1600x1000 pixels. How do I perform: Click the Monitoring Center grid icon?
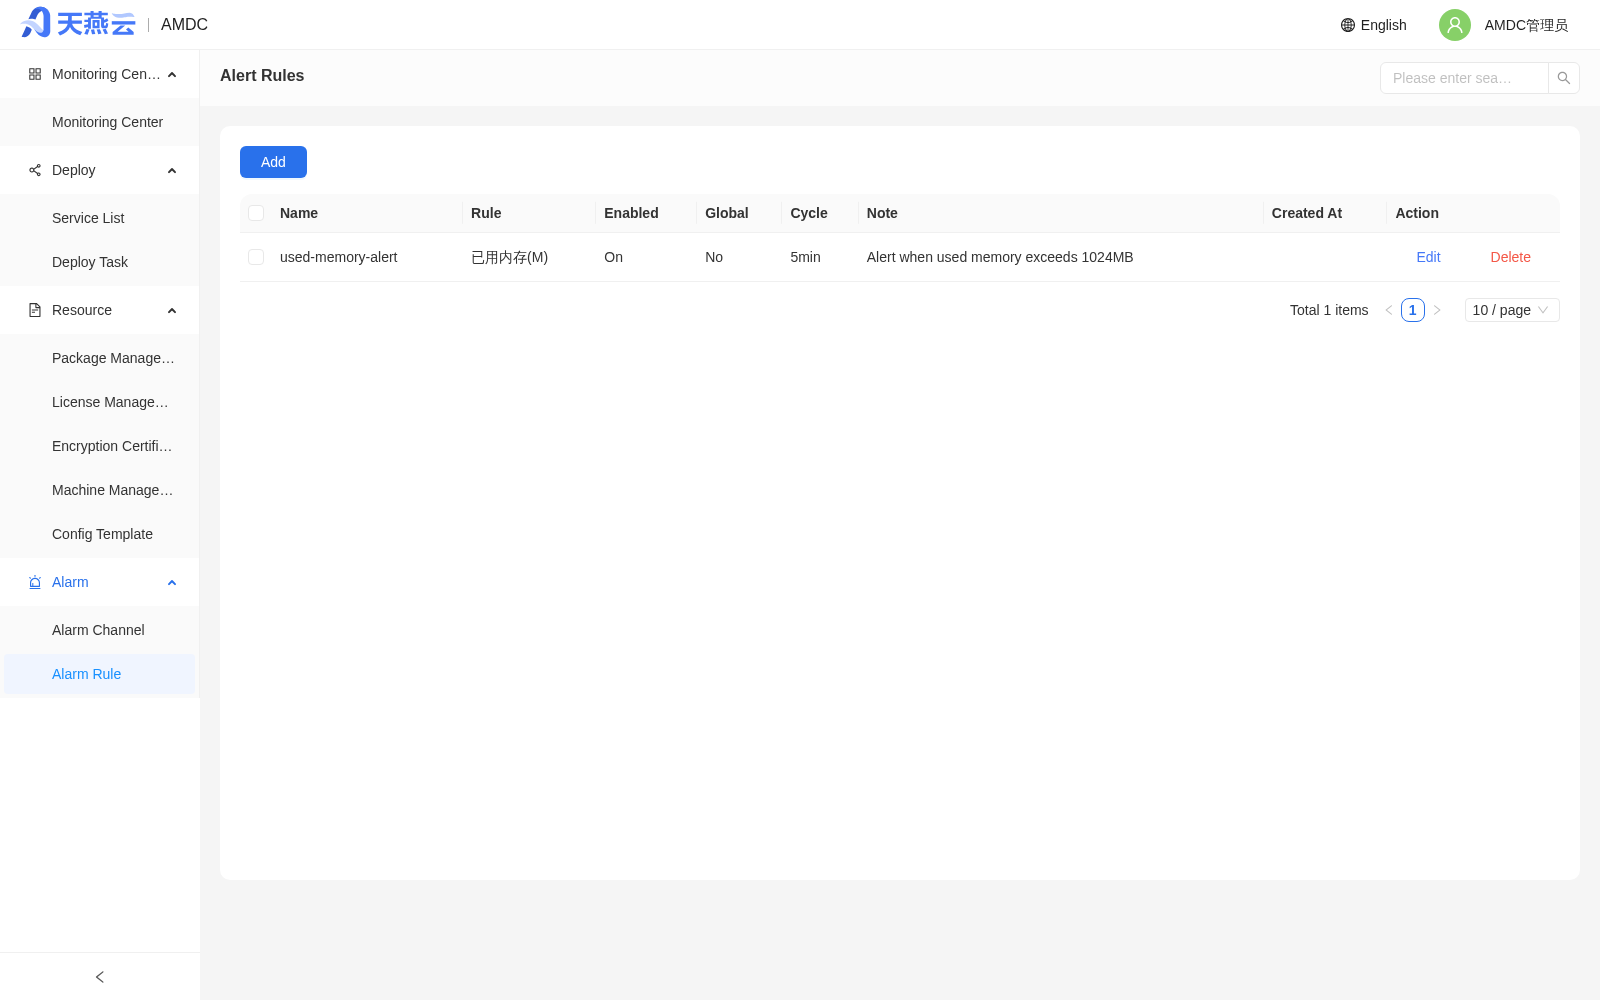35,74
